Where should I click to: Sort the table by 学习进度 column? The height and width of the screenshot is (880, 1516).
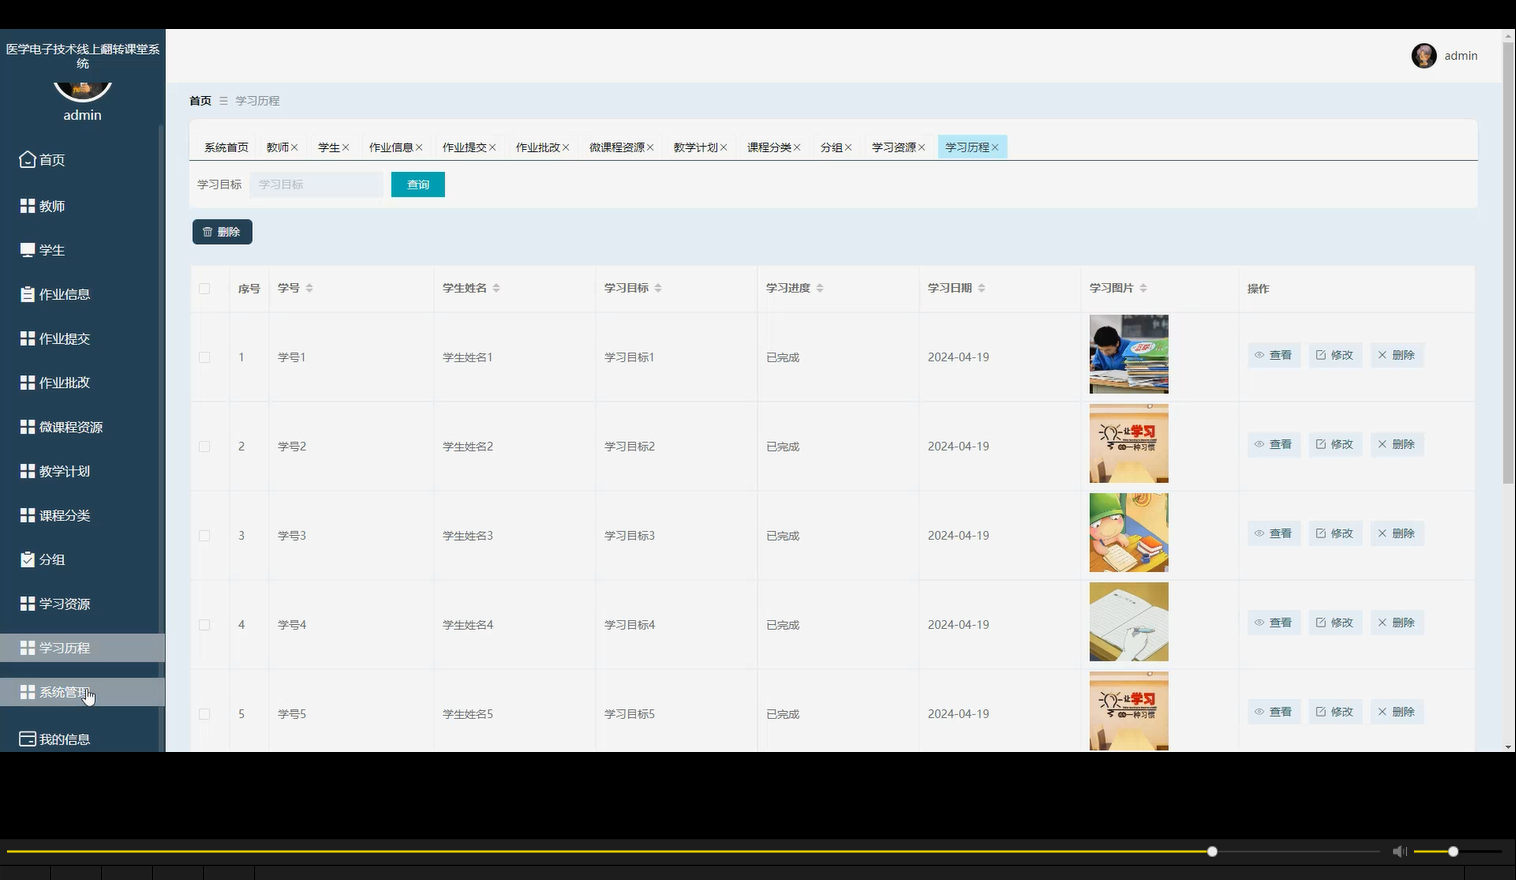tap(820, 288)
